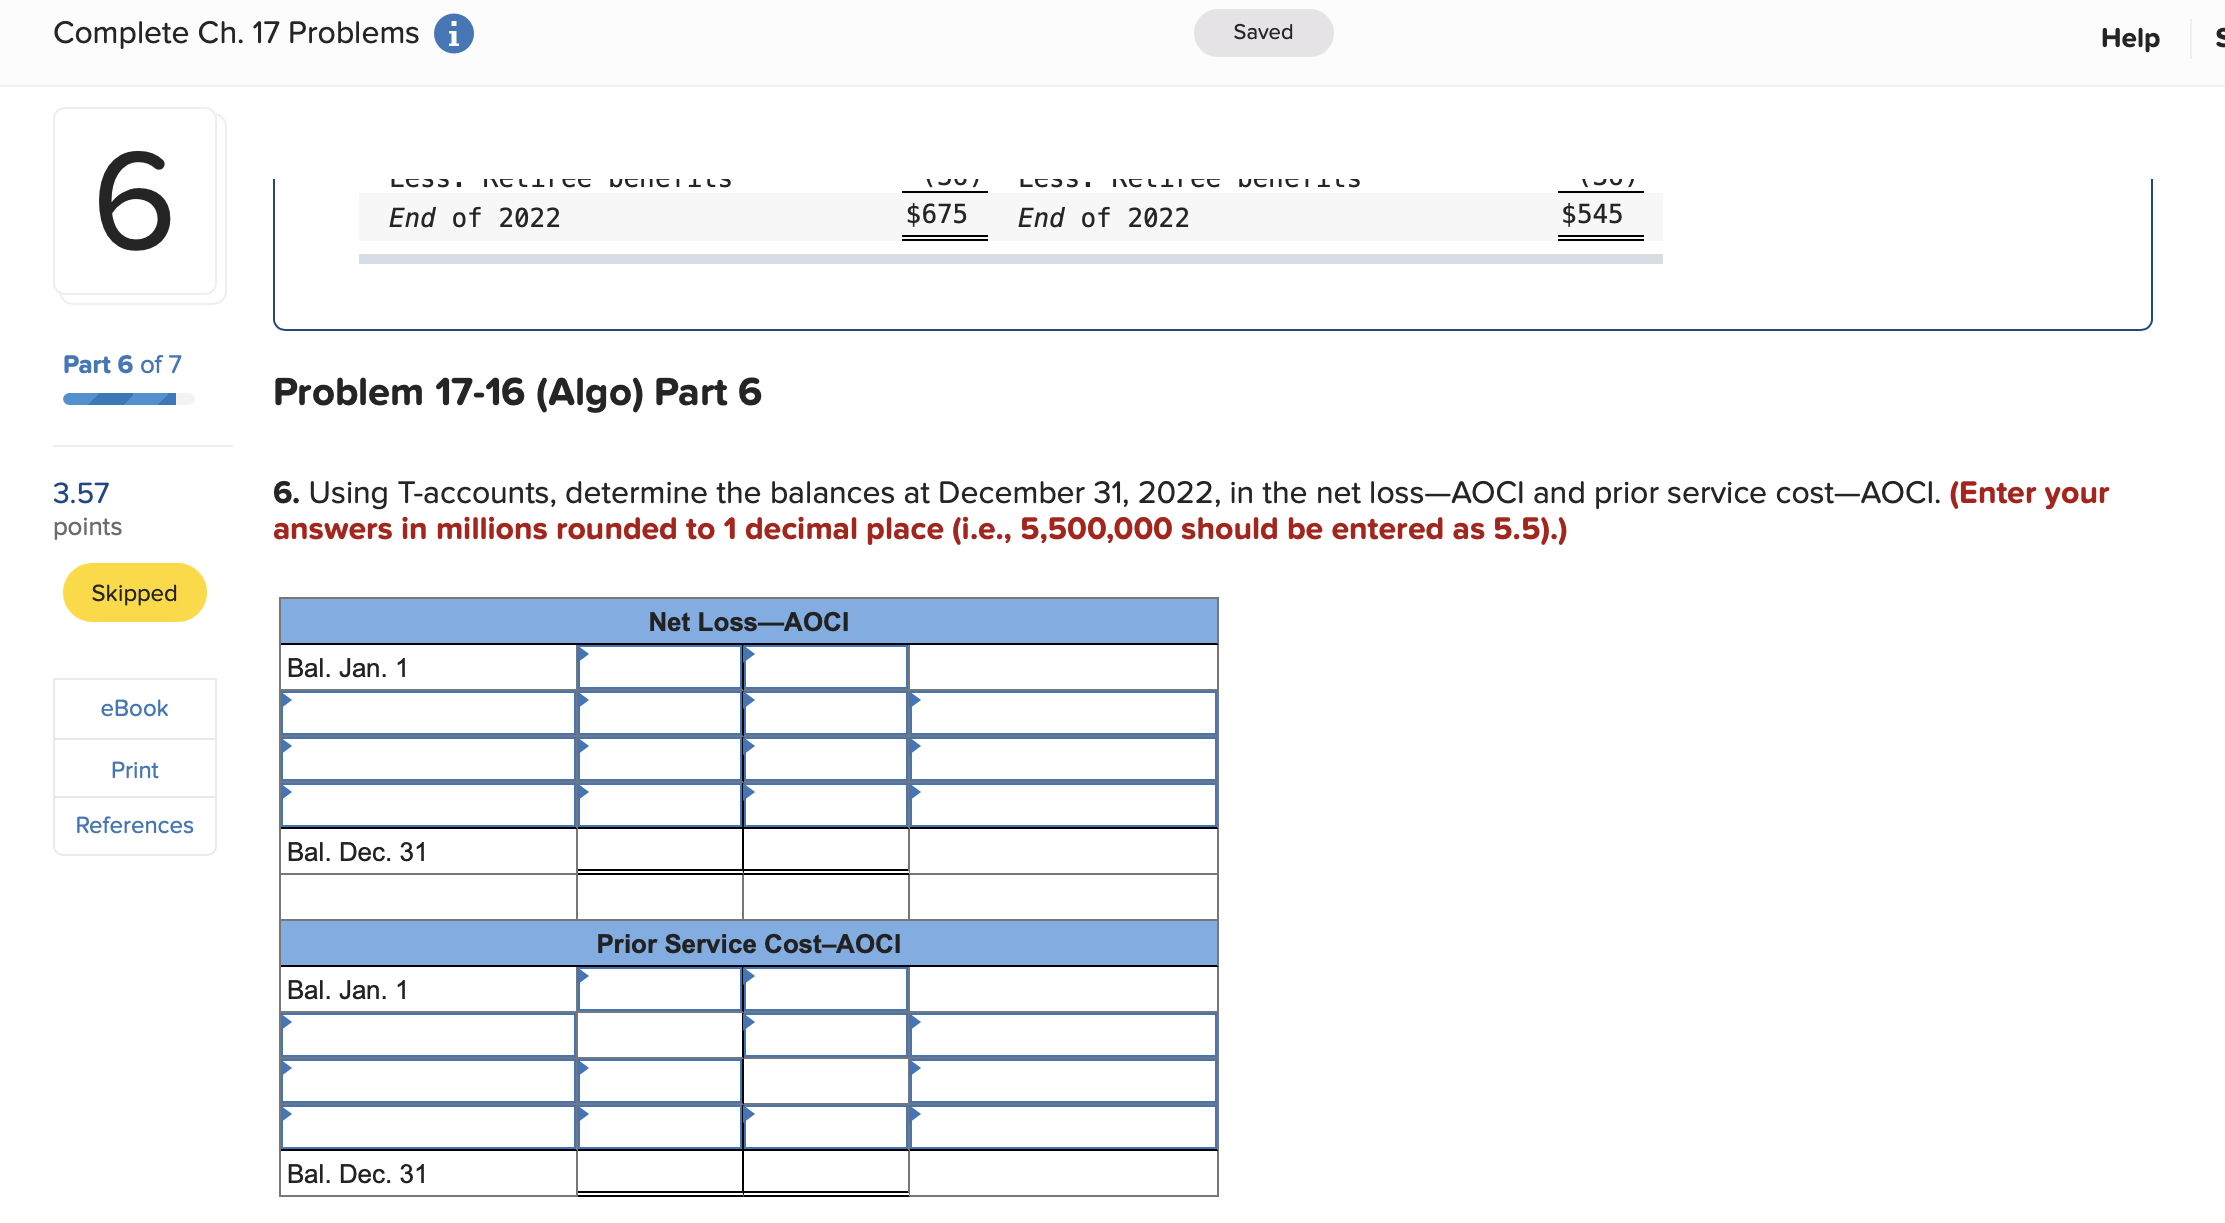
Task: Click the blue info icon beside title
Action: (x=453, y=34)
